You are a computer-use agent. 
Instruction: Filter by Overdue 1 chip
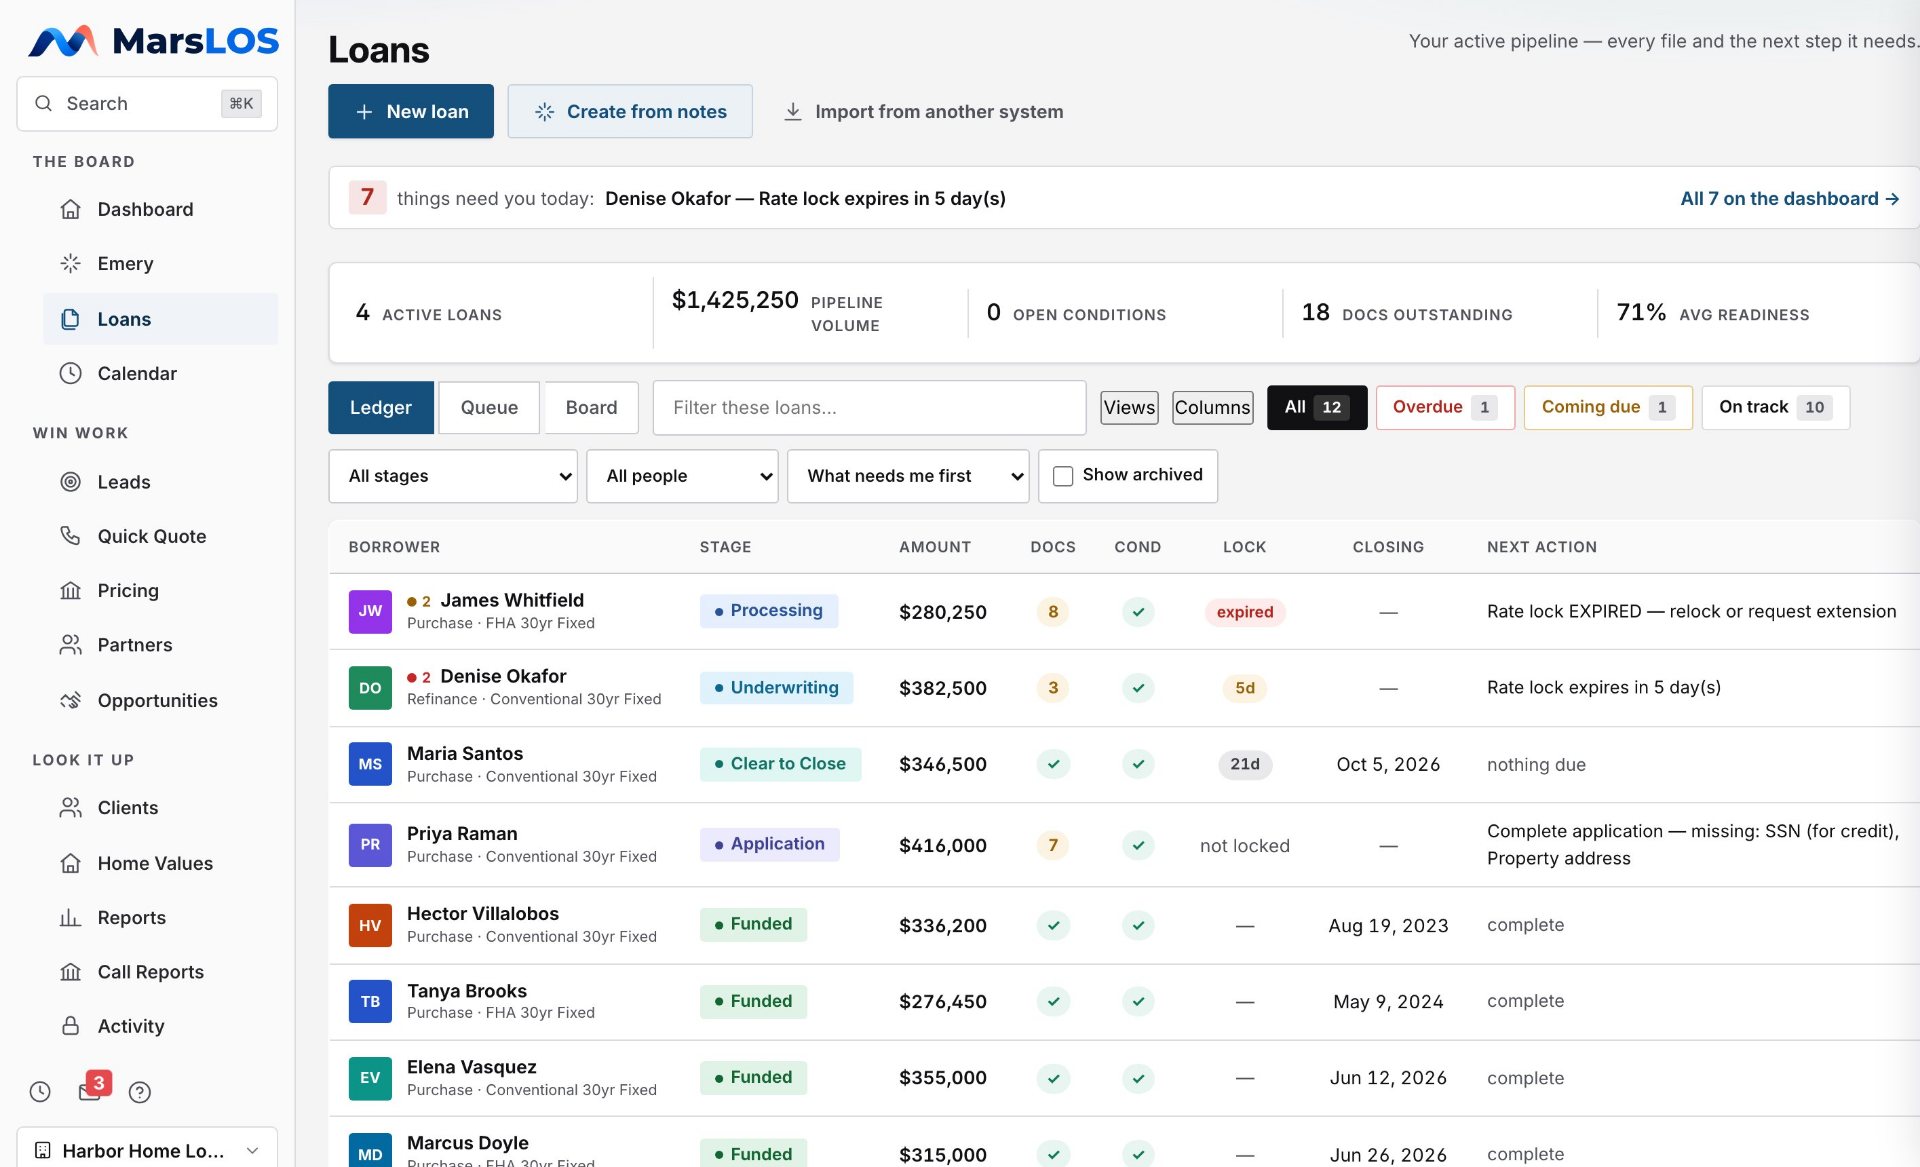click(1445, 407)
